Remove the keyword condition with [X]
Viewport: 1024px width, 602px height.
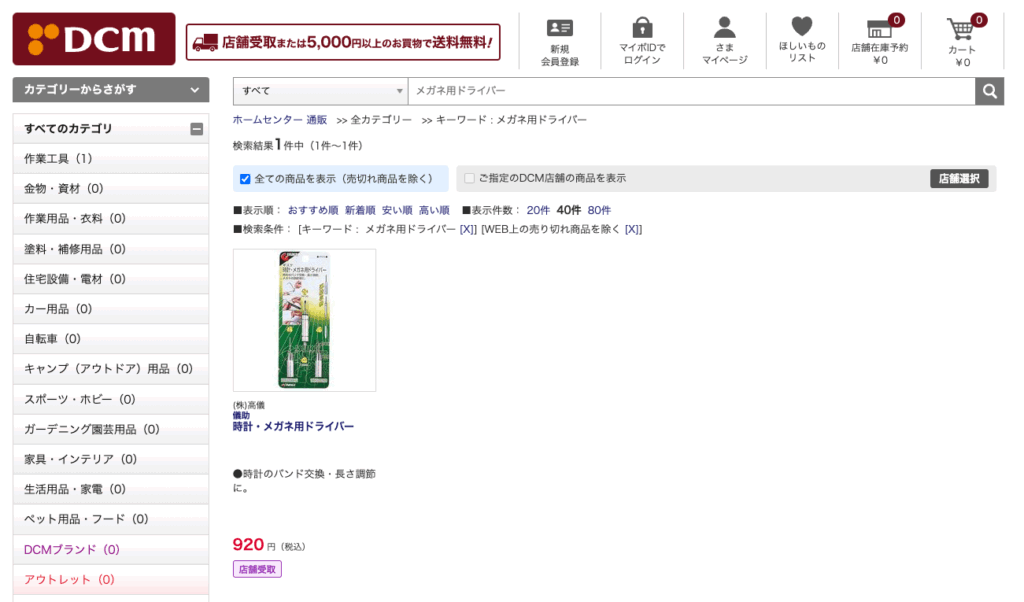click(x=468, y=229)
